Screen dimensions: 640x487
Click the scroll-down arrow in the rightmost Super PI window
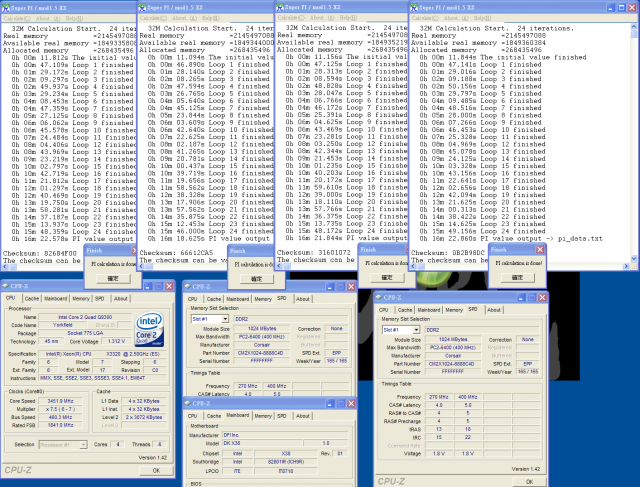click(x=634, y=258)
